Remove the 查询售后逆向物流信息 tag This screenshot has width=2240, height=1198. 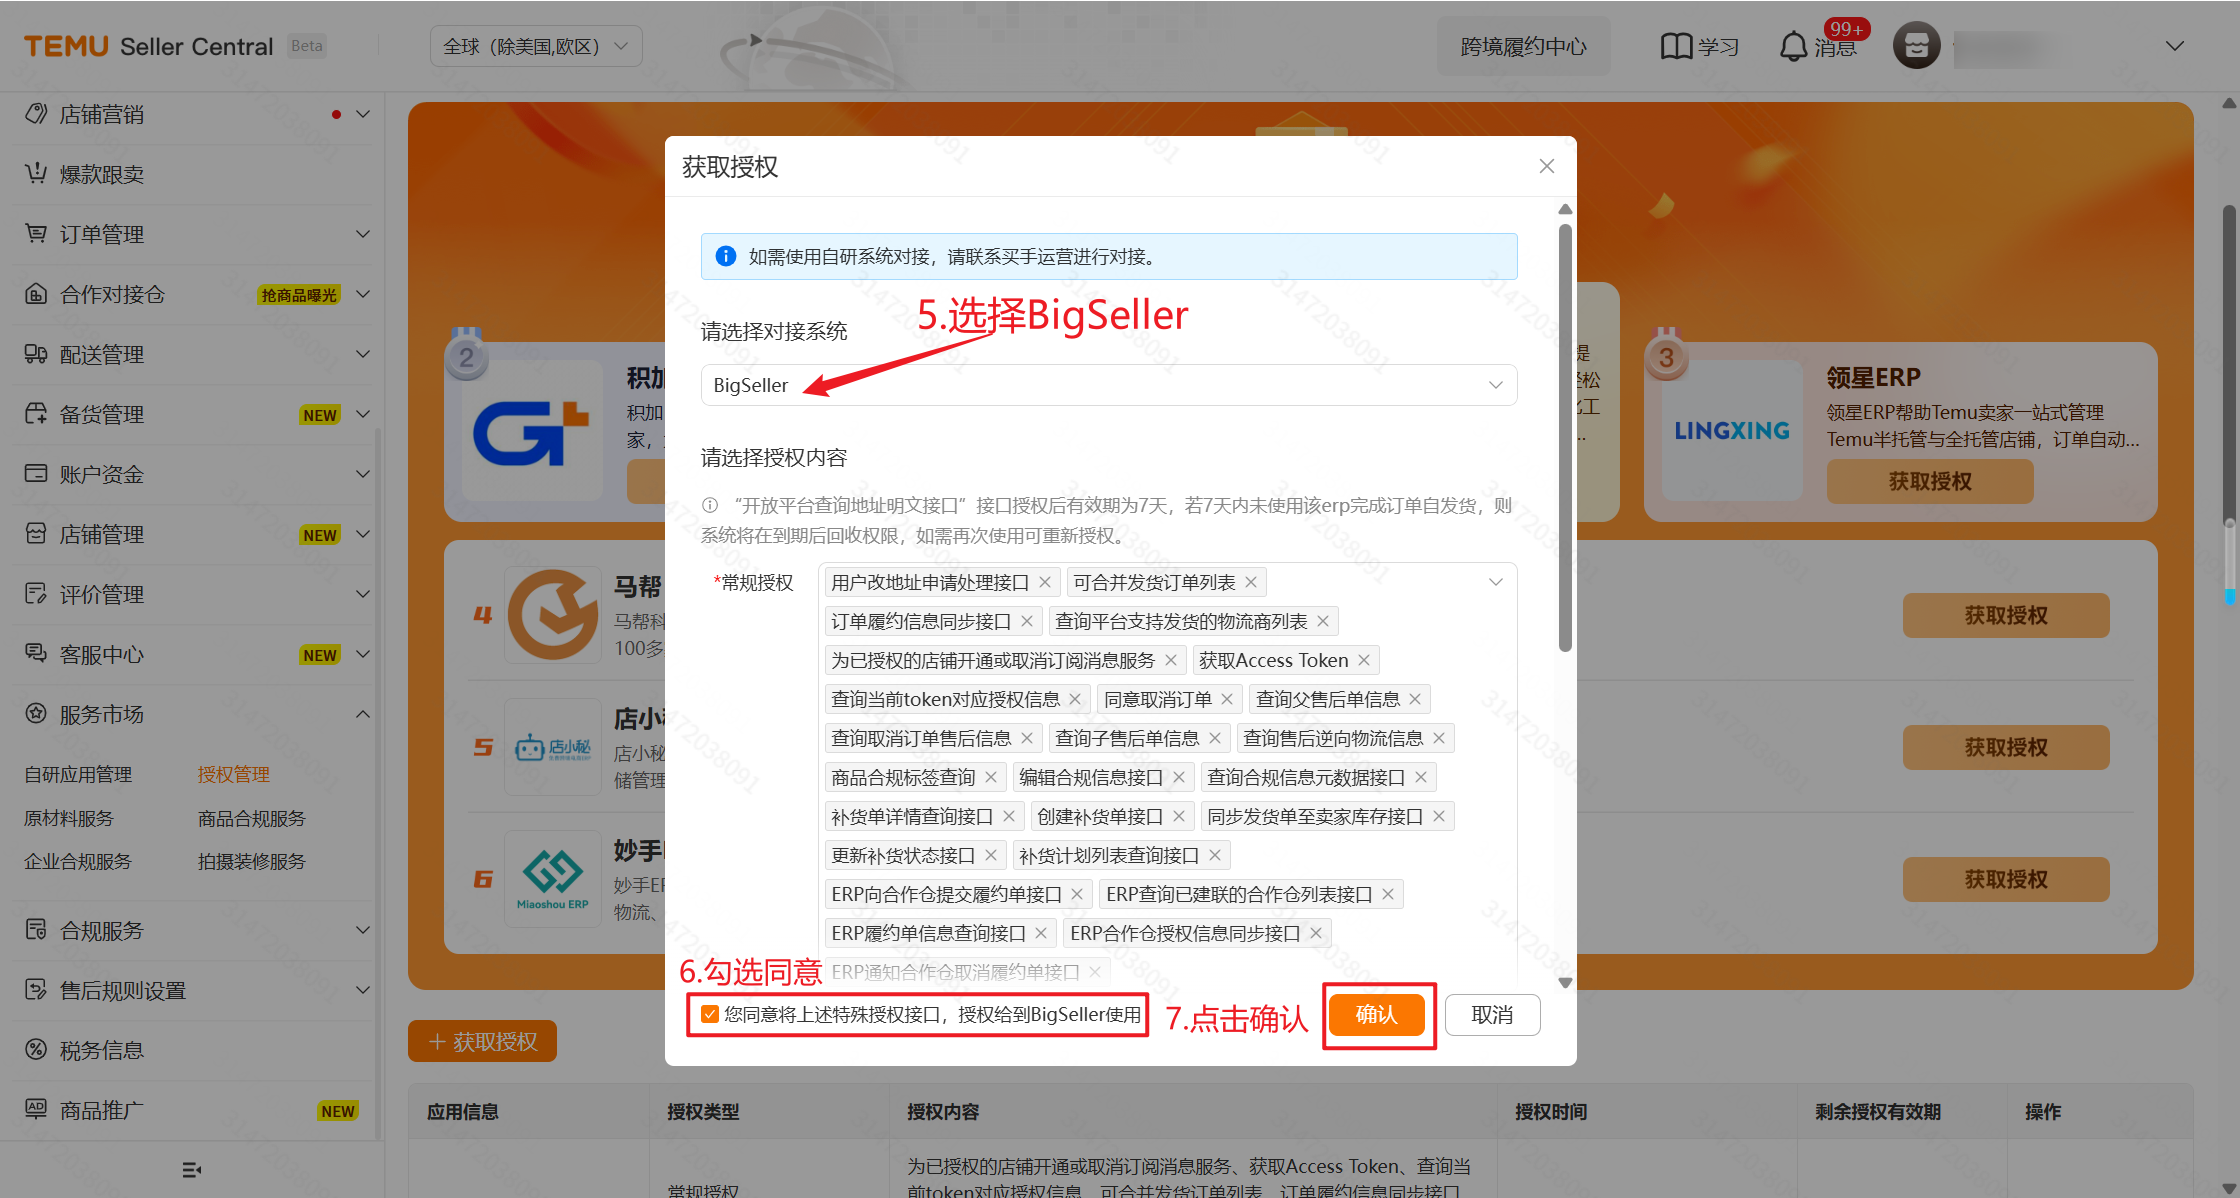click(x=1439, y=739)
